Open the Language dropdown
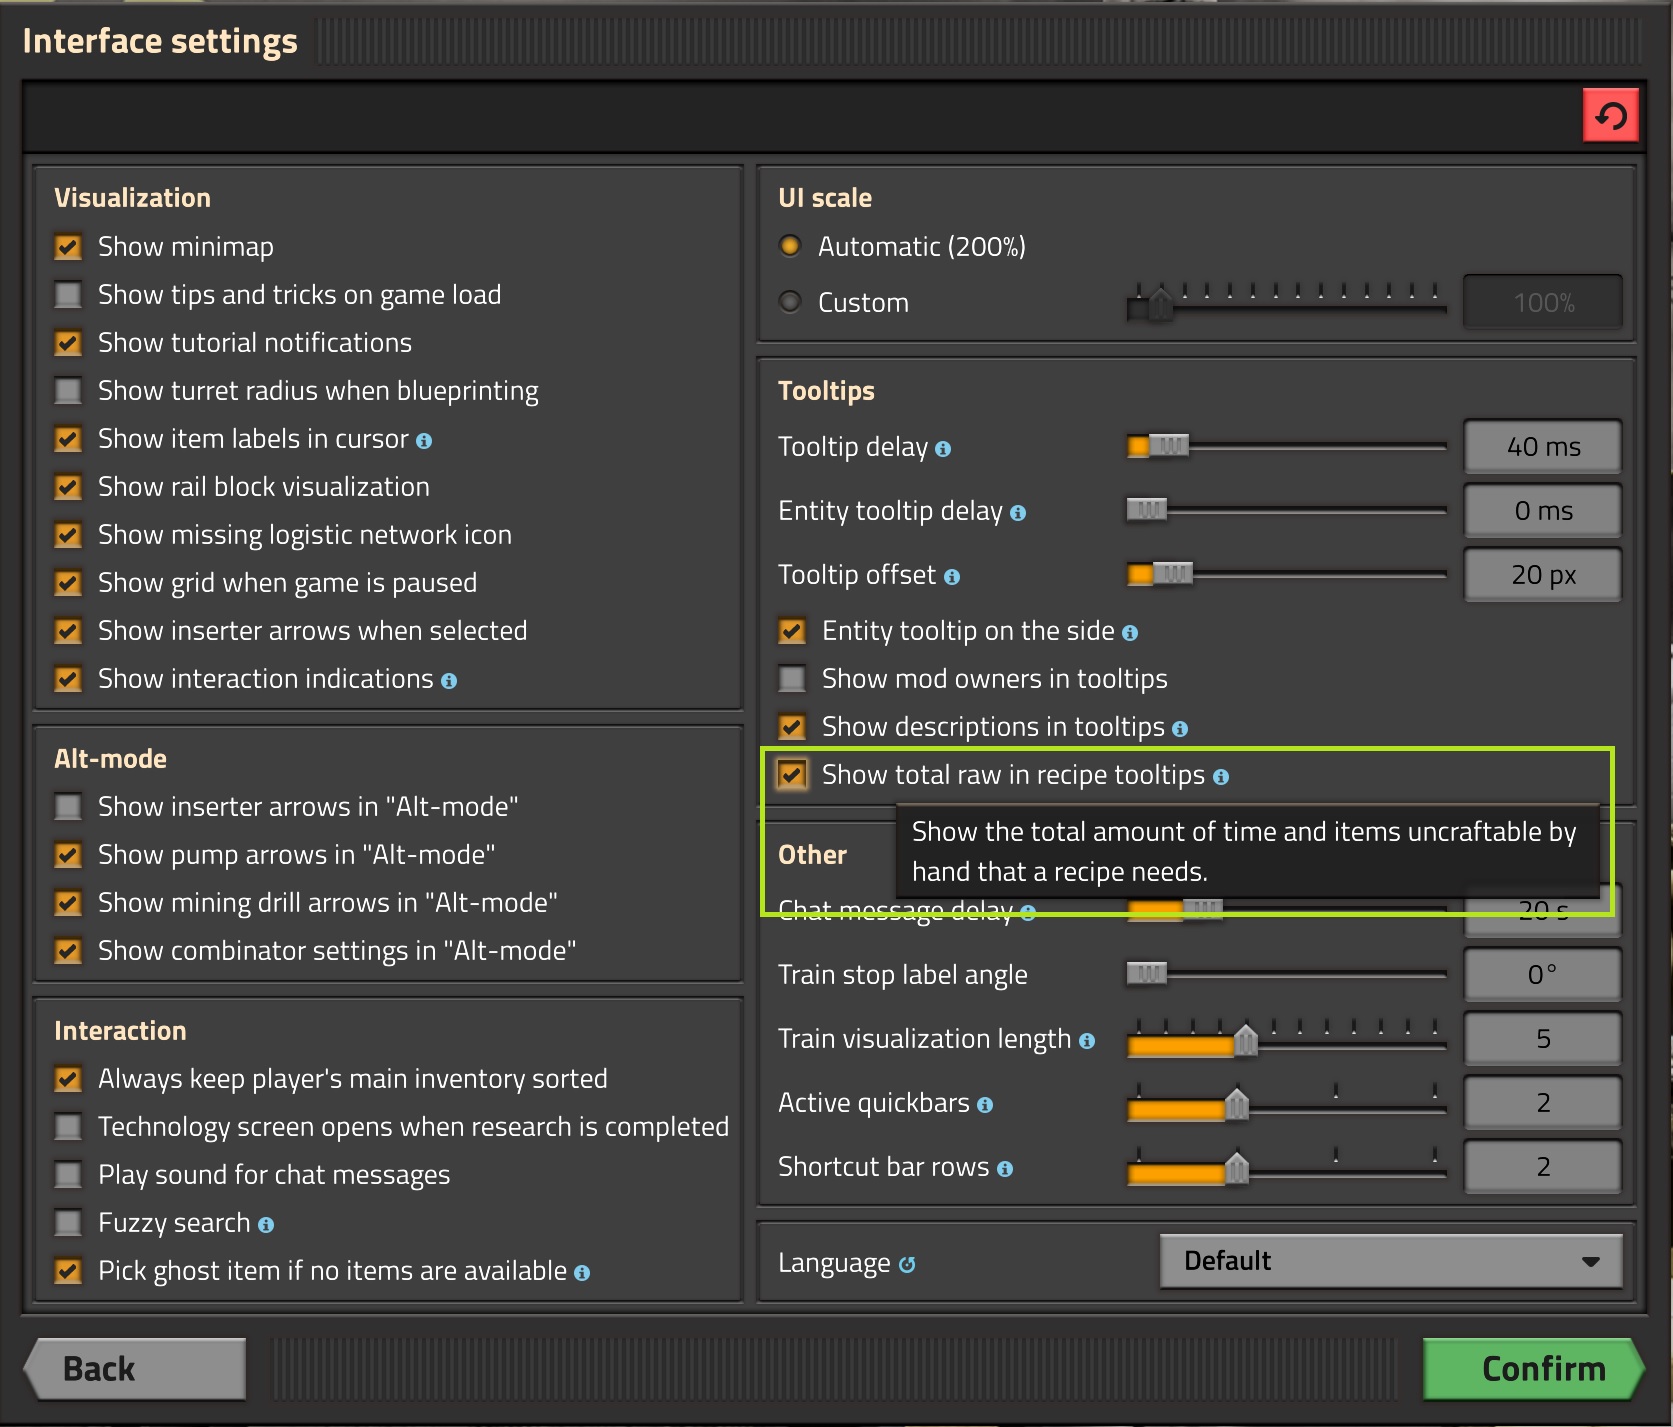1673x1427 pixels. coord(1390,1261)
